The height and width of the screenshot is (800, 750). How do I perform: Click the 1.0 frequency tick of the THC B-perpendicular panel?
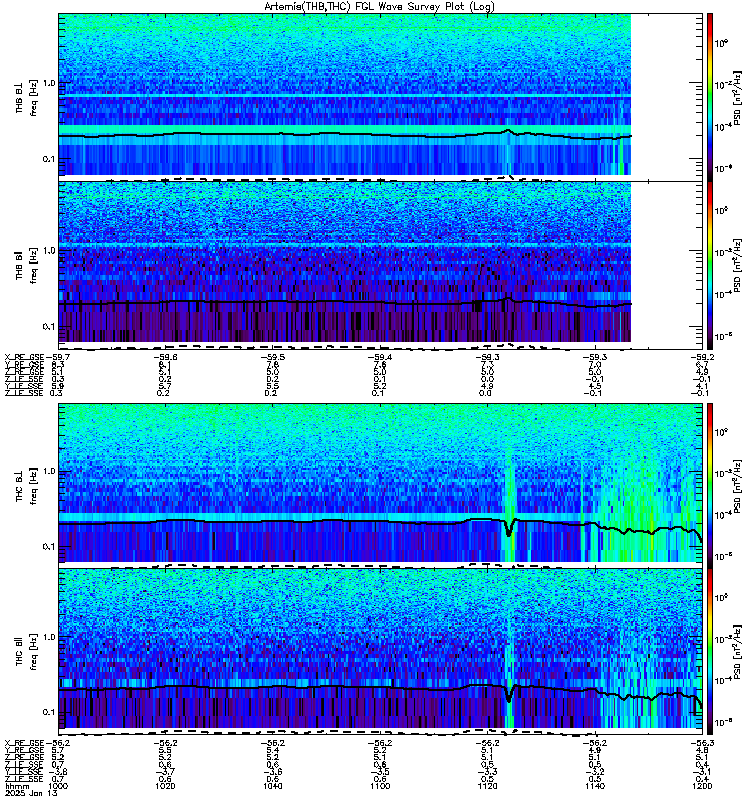click(x=49, y=471)
